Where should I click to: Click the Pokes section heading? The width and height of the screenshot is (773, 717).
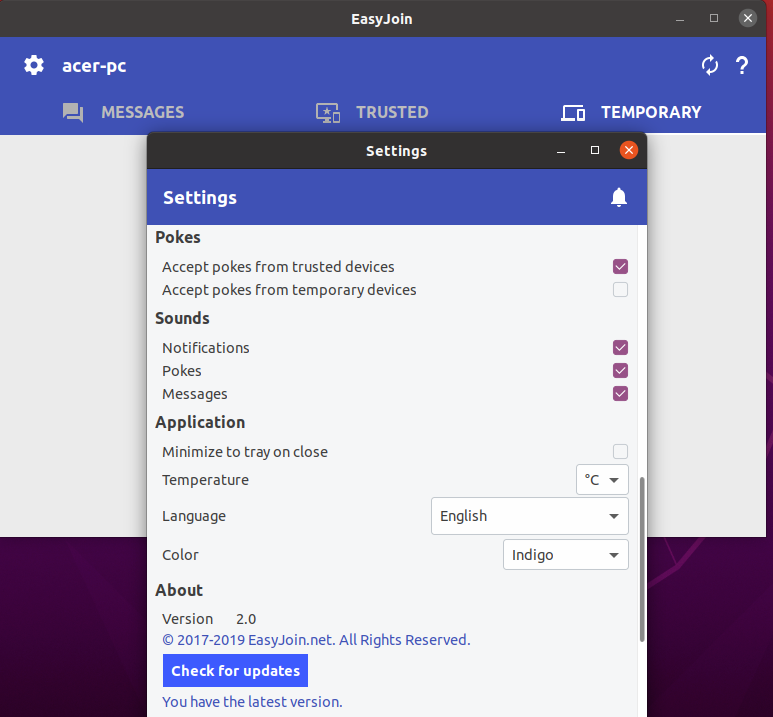pyautogui.click(x=178, y=237)
